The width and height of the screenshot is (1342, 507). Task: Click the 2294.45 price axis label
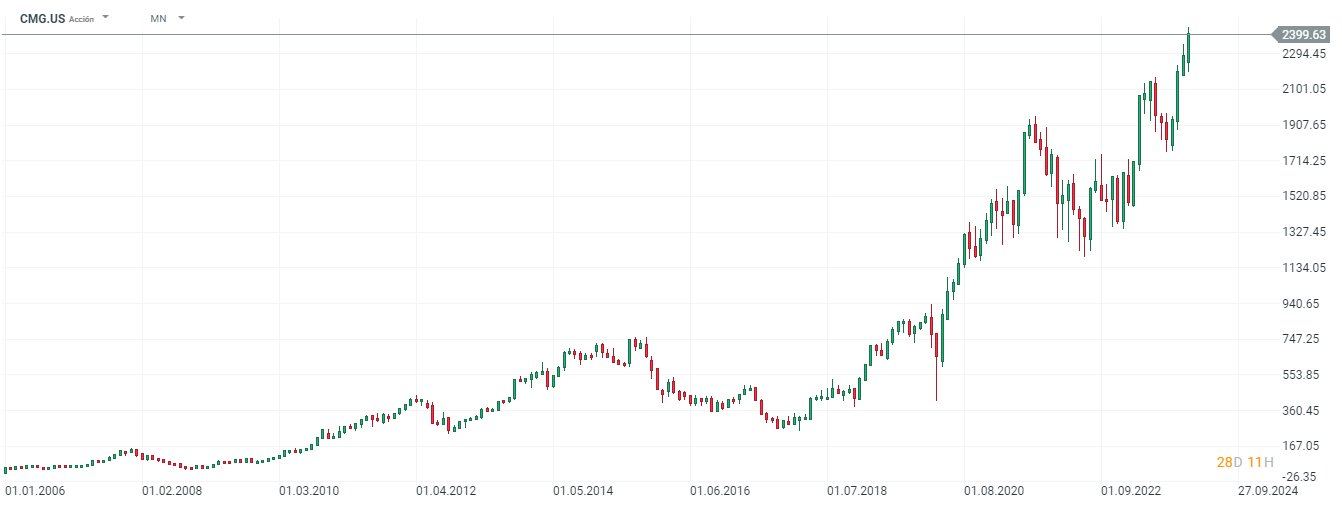pyautogui.click(x=1305, y=53)
